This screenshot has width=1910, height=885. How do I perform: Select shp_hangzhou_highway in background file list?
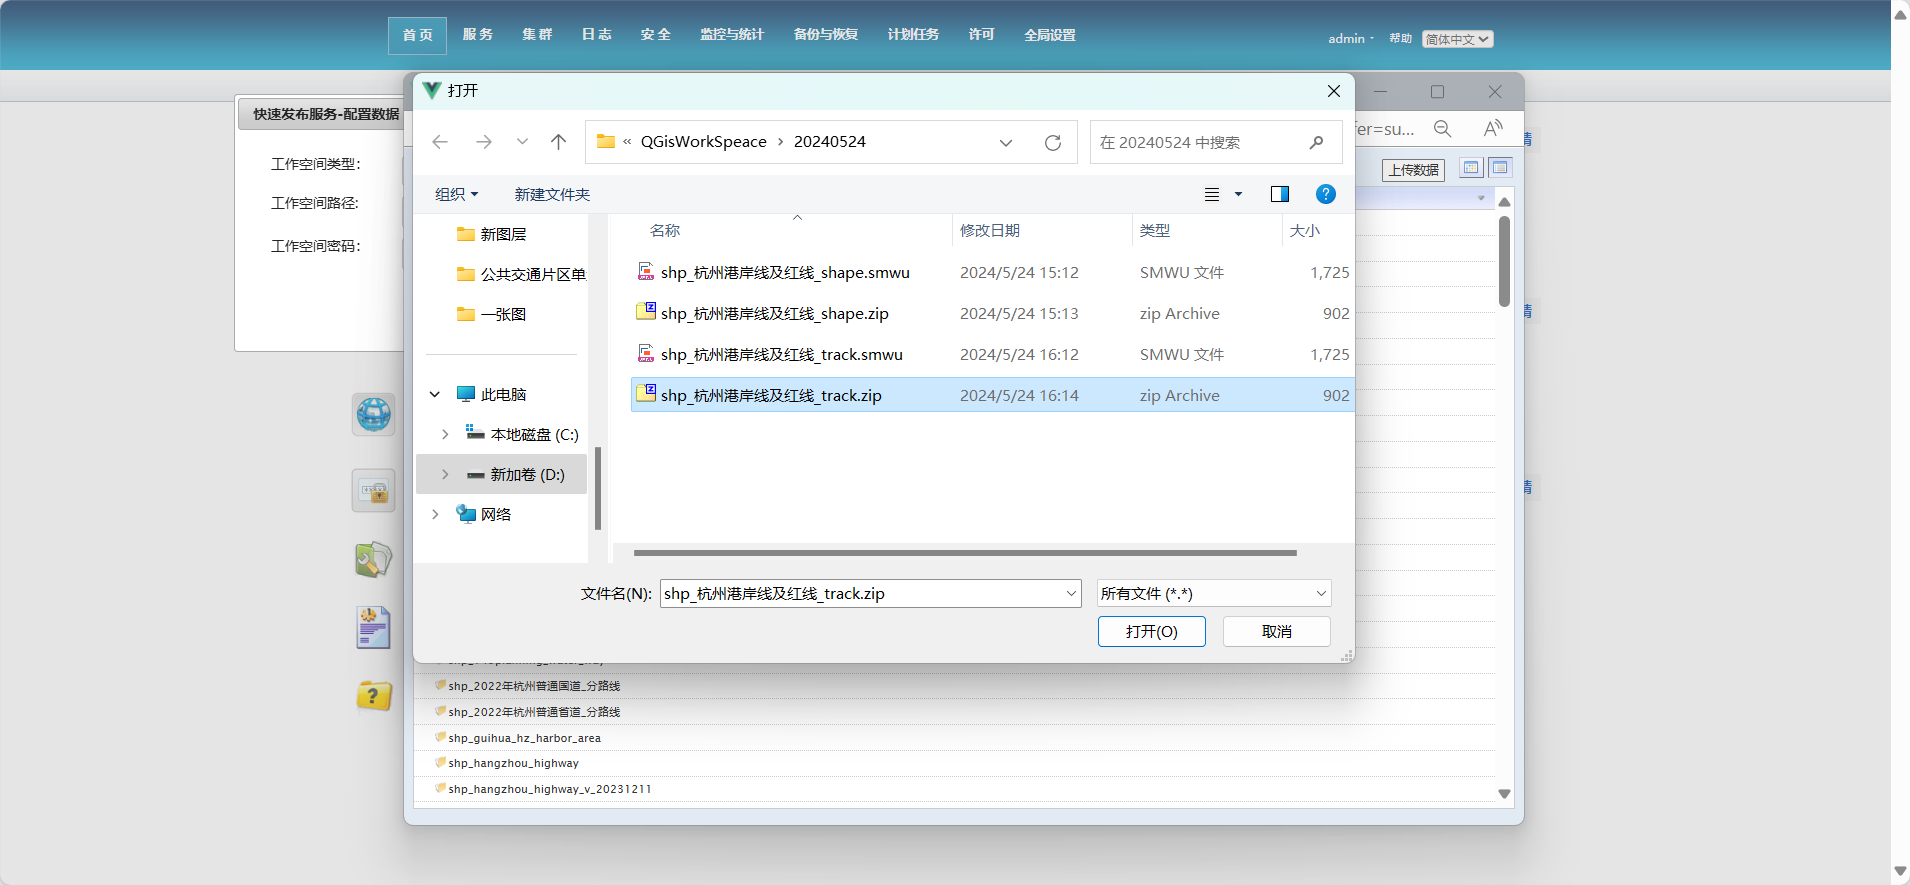pos(513,763)
